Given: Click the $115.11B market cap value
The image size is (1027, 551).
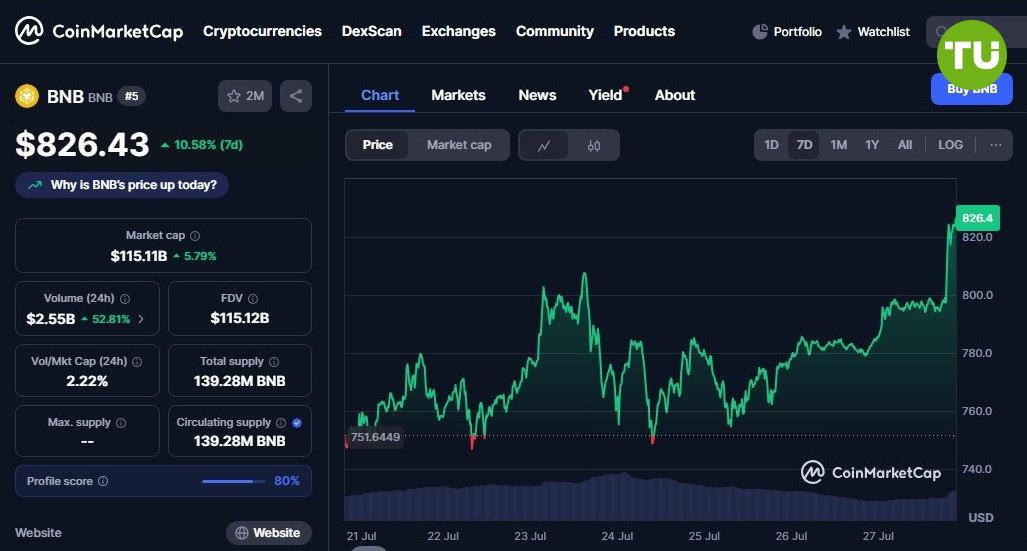Looking at the screenshot, I should click(139, 256).
